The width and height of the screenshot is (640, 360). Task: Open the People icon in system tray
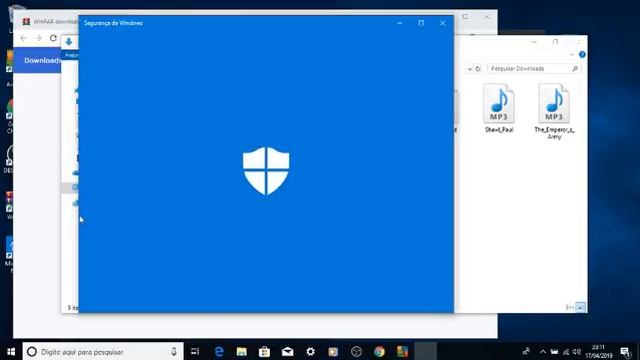click(527, 351)
